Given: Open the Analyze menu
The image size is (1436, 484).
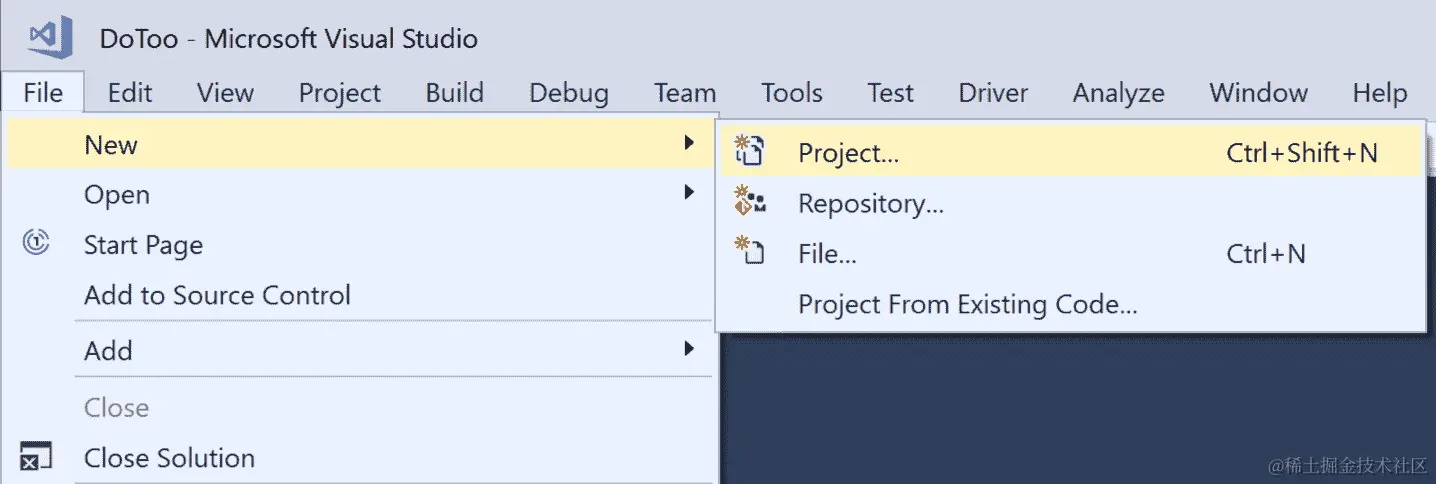Looking at the screenshot, I should pyautogui.click(x=1118, y=93).
